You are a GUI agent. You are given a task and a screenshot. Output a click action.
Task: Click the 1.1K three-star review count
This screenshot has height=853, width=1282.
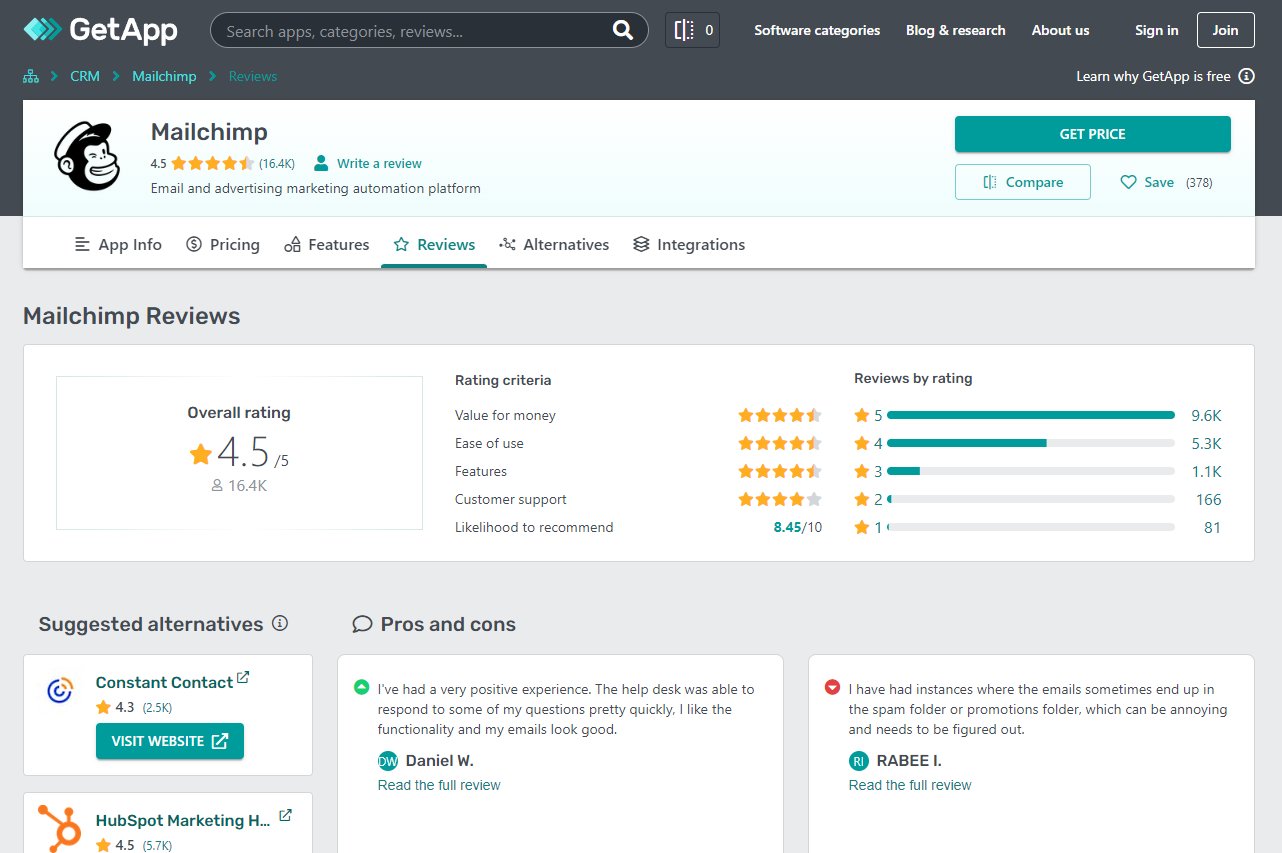pos(1206,471)
